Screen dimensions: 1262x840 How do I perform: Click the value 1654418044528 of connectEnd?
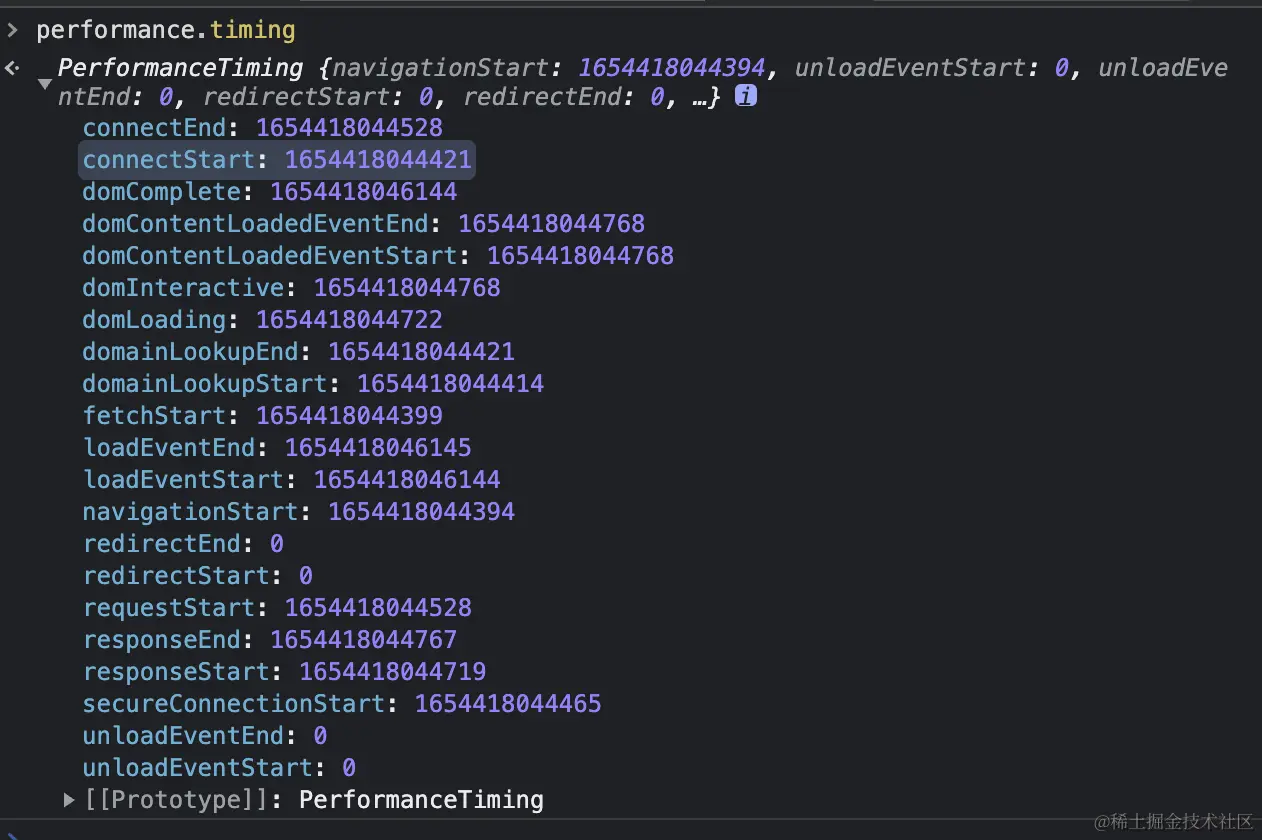[x=349, y=128]
